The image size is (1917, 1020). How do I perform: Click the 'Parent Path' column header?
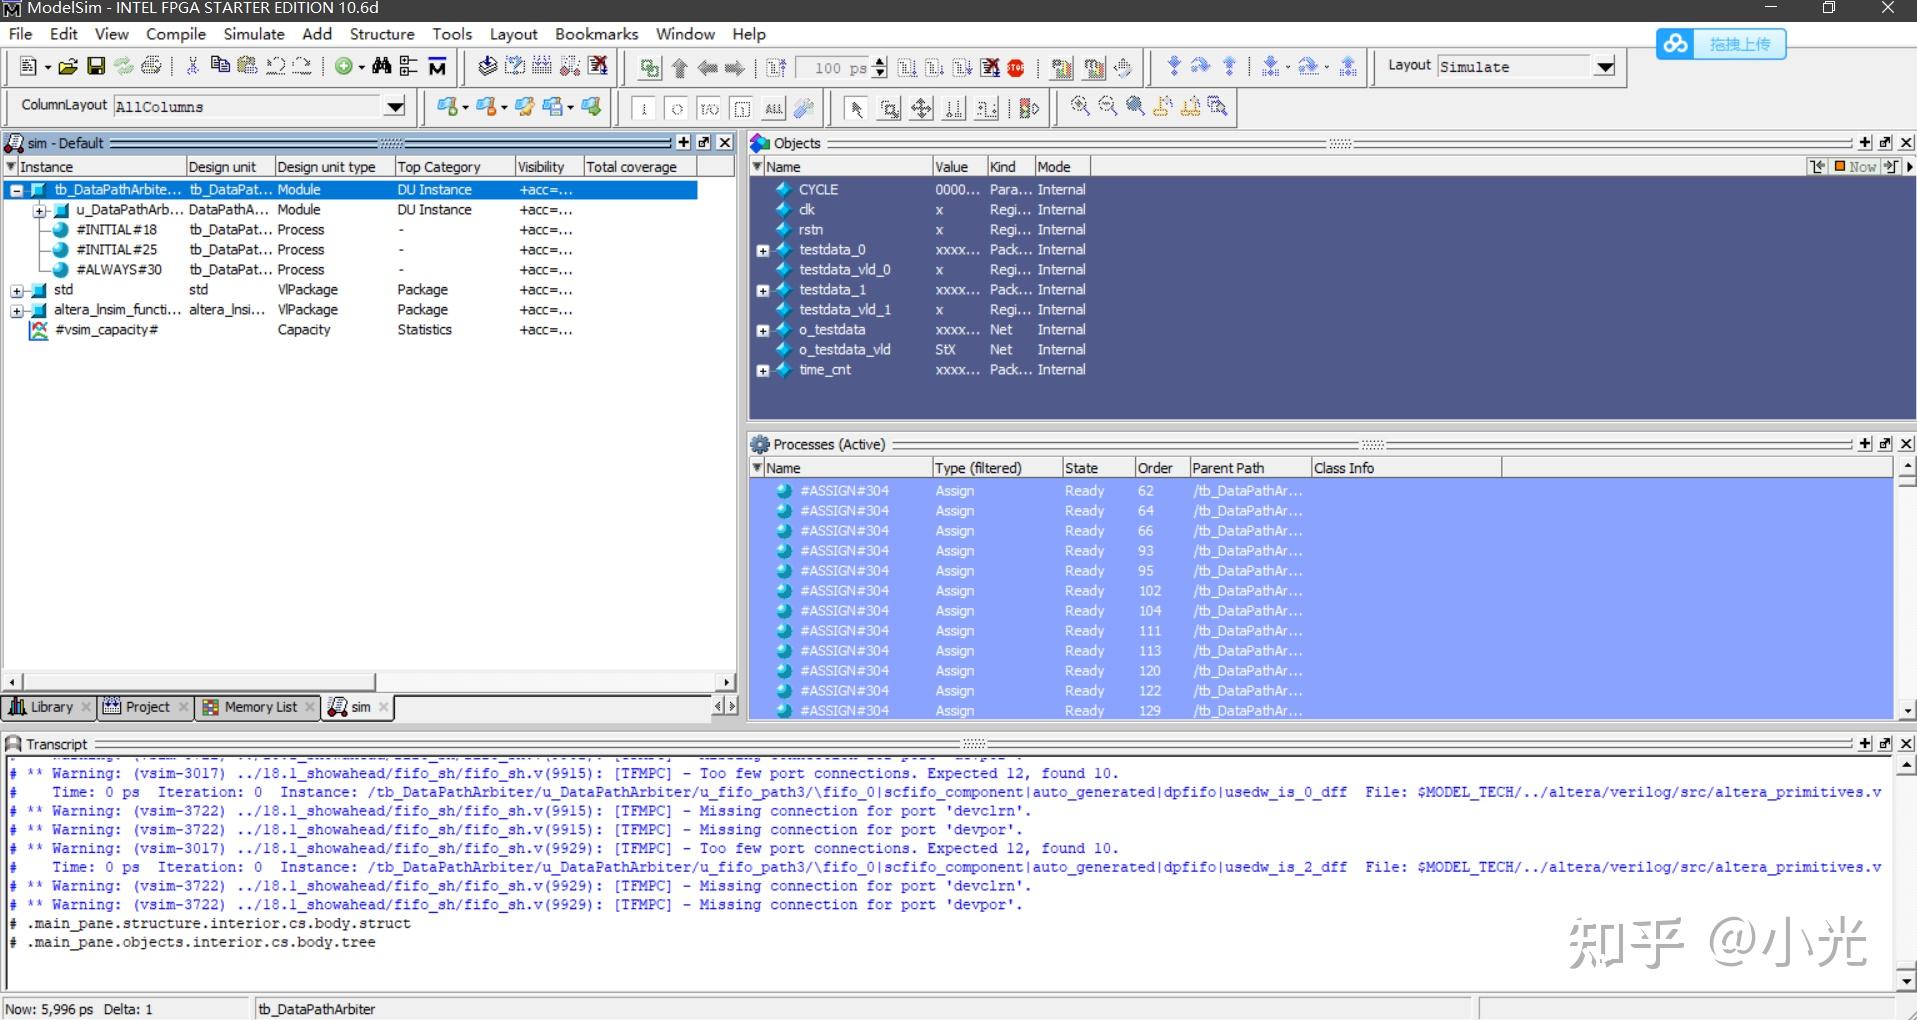(x=1249, y=468)
